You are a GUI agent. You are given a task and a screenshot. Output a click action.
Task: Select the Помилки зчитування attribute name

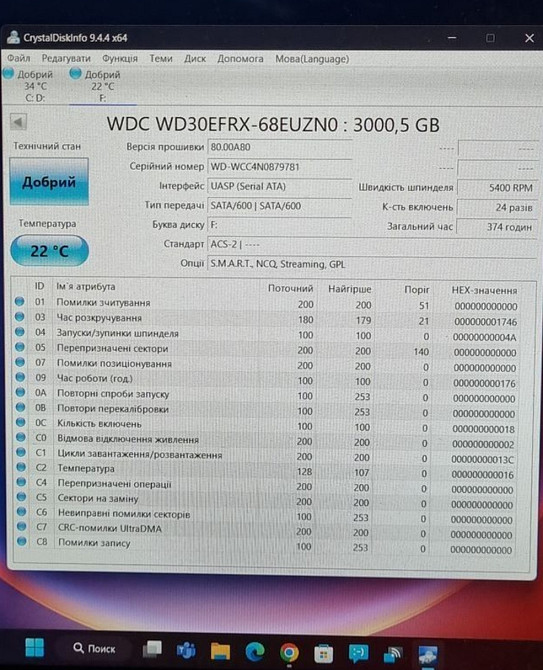click(103, 303)
